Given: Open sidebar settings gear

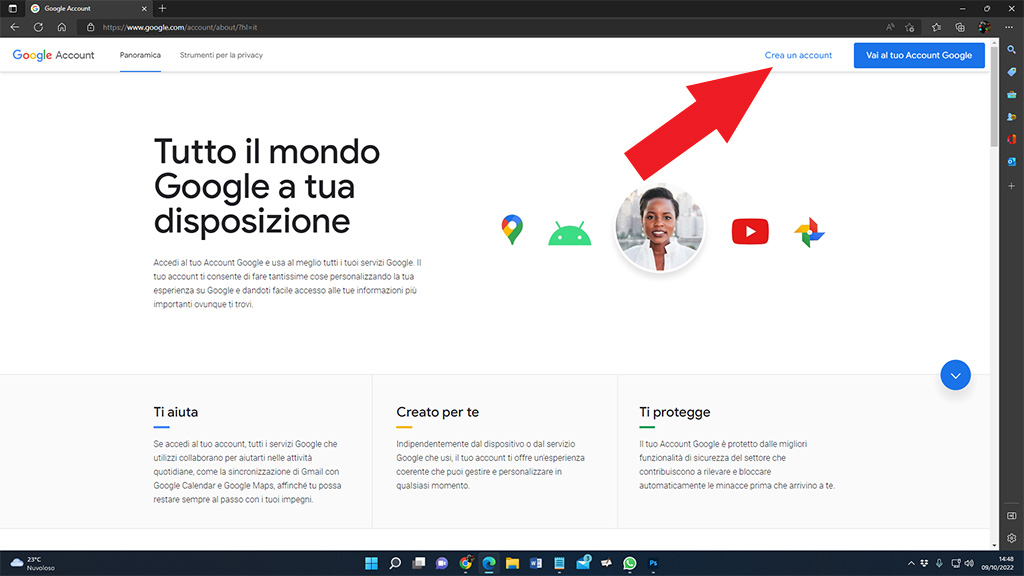Looking at the screenshot, I should (x=1012, y=538).
